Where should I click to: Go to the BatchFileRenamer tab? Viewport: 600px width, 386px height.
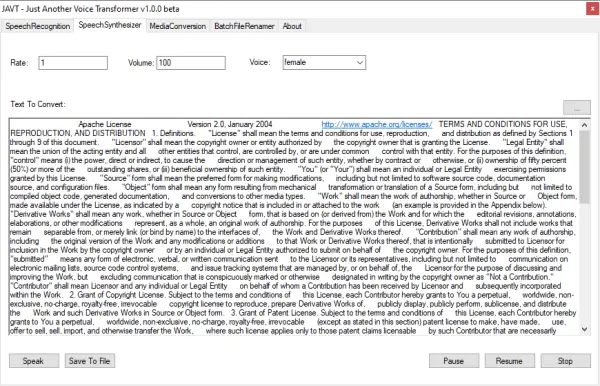(244, 26)
